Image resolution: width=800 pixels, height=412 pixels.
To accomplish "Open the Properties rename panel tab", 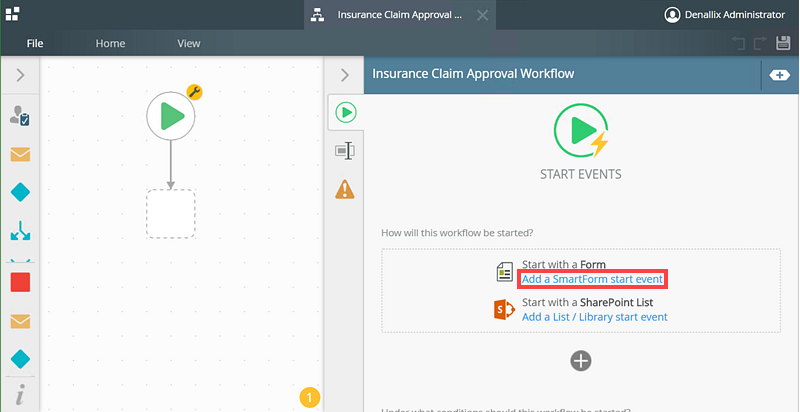I will click(345, 151).
